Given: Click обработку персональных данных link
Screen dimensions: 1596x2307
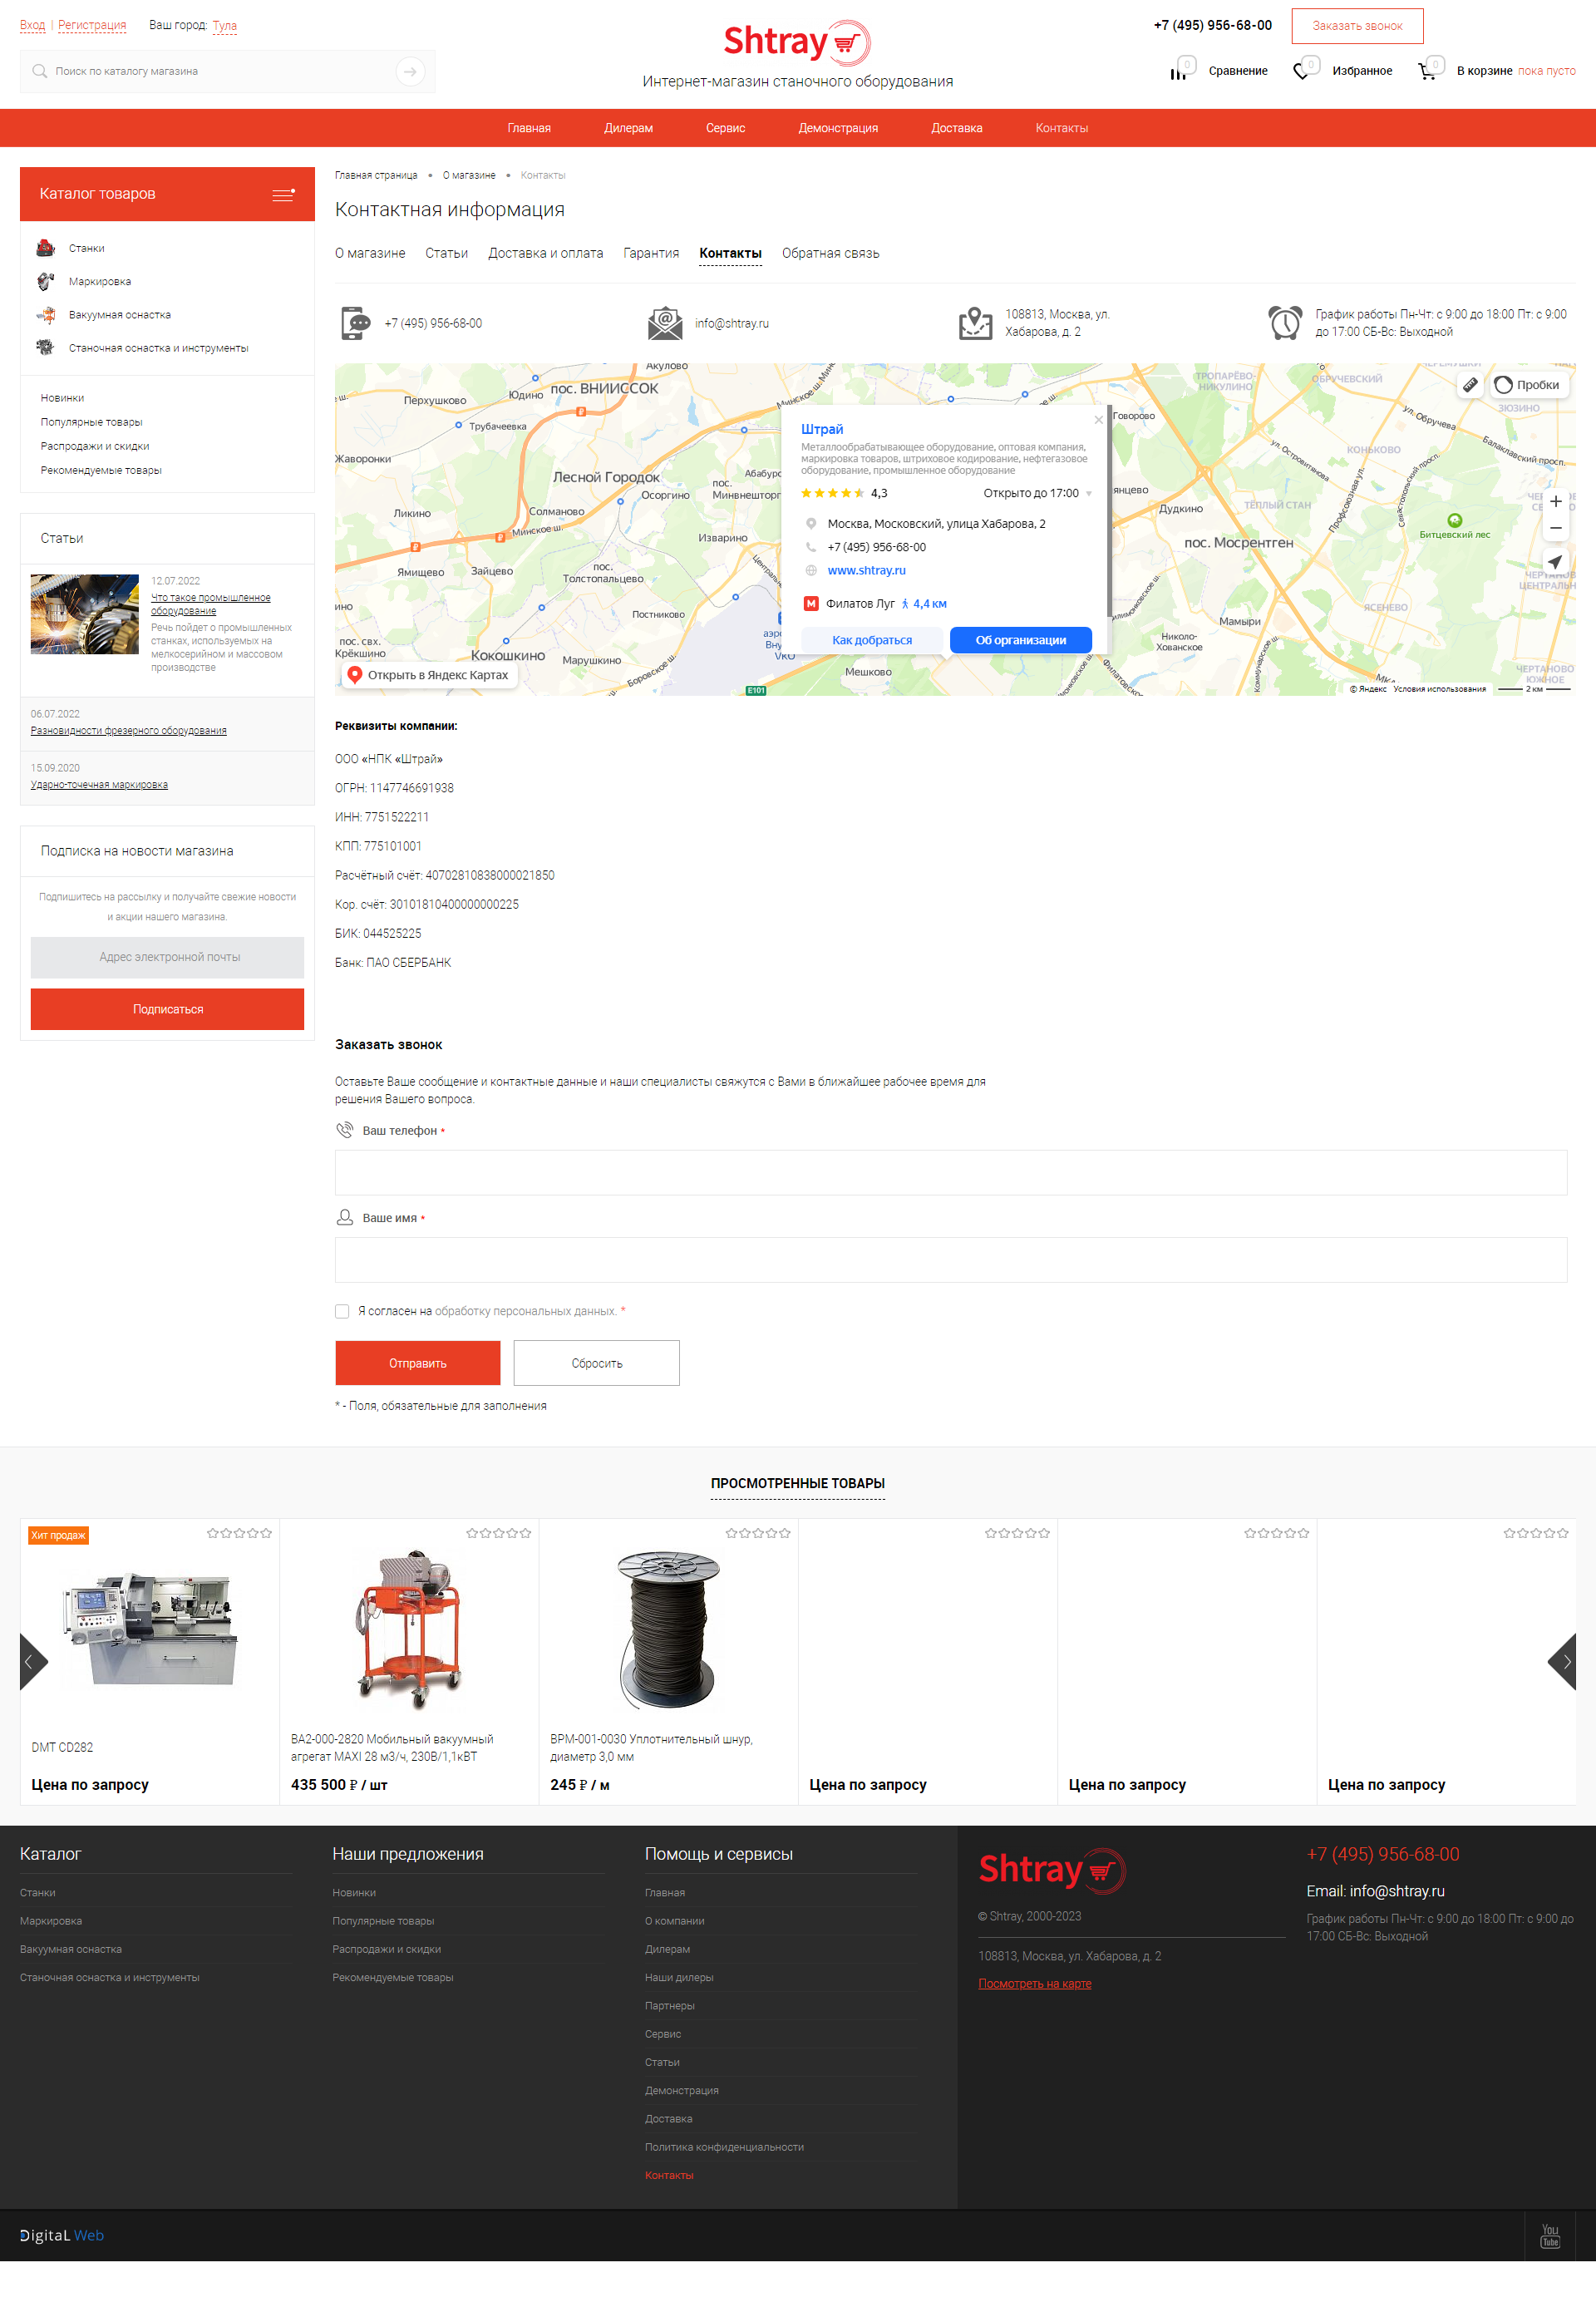Looking at the screenshot, I should point(525,1311).
